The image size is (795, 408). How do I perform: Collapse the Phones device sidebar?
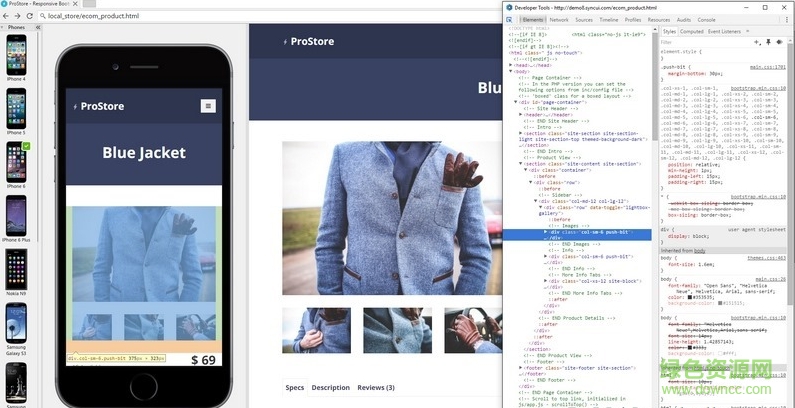(x=38, y=28)
